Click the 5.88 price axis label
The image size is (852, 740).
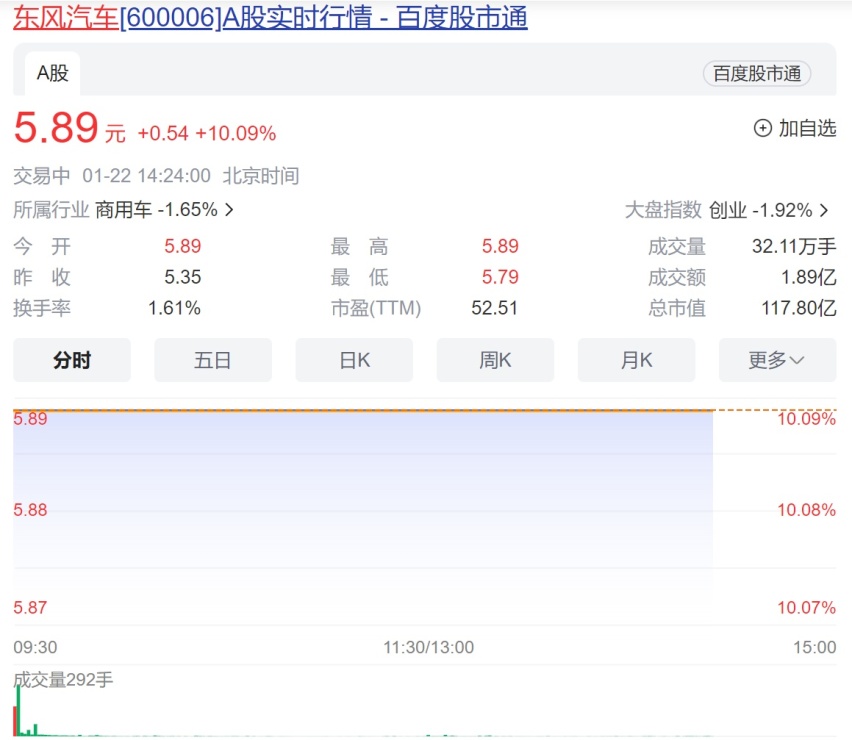[x=30, y=510]
